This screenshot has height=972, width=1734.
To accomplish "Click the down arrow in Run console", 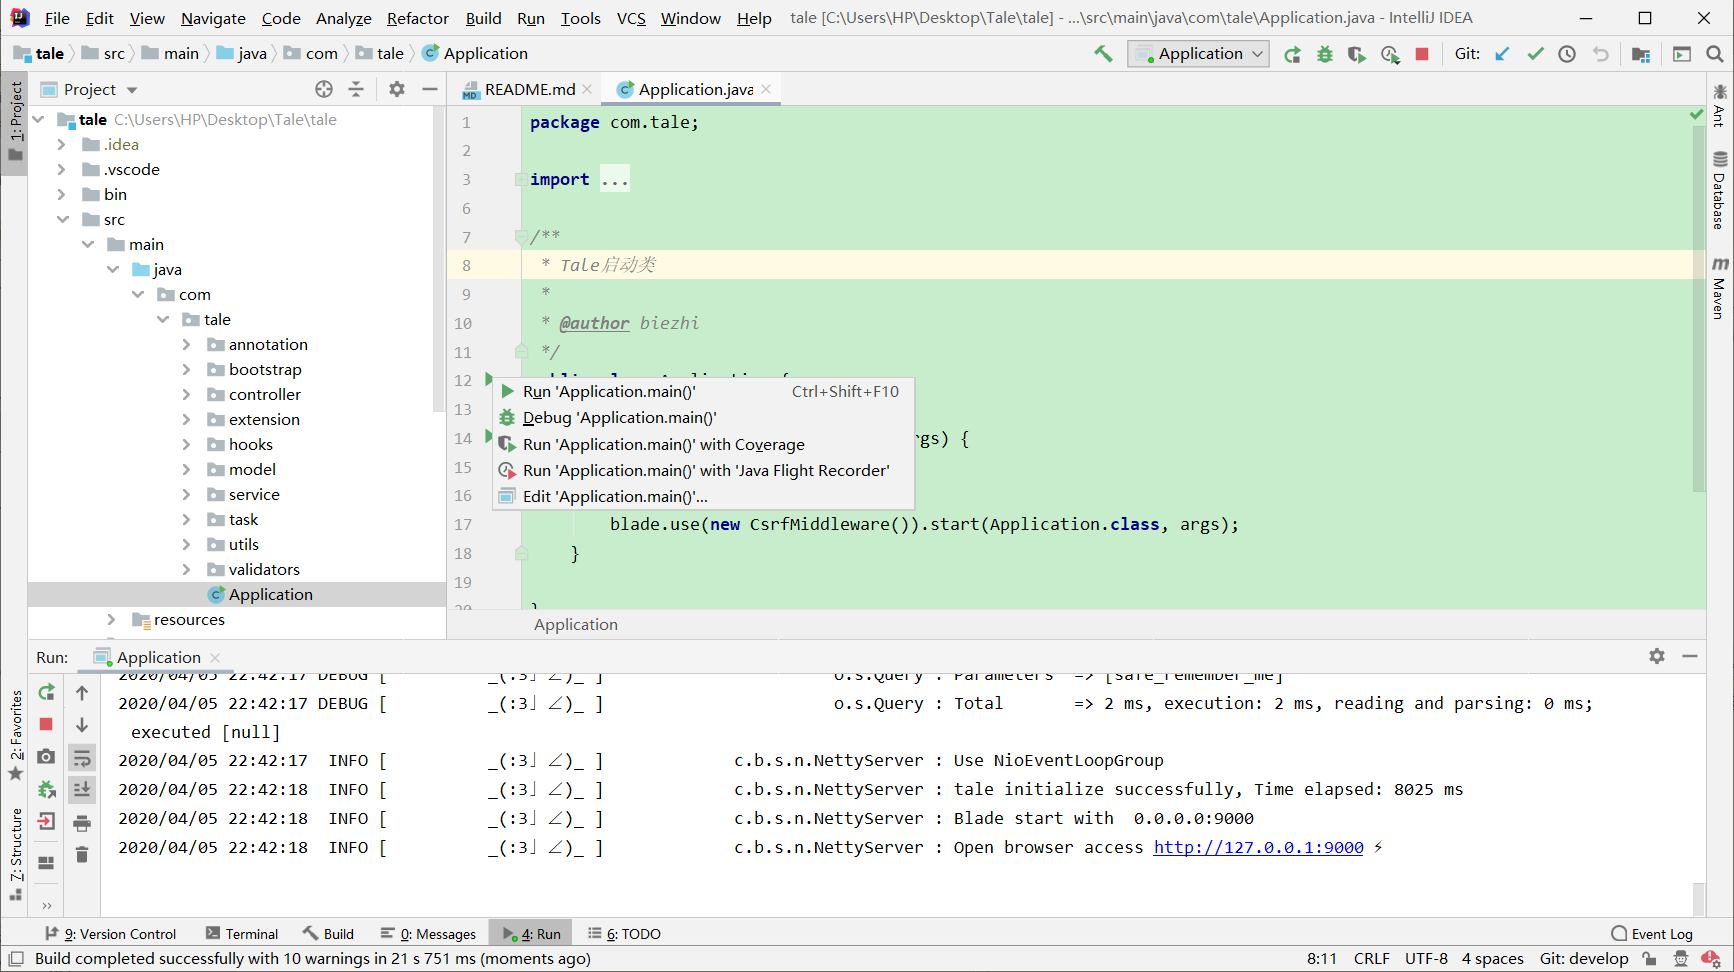I will coord(82,724).
